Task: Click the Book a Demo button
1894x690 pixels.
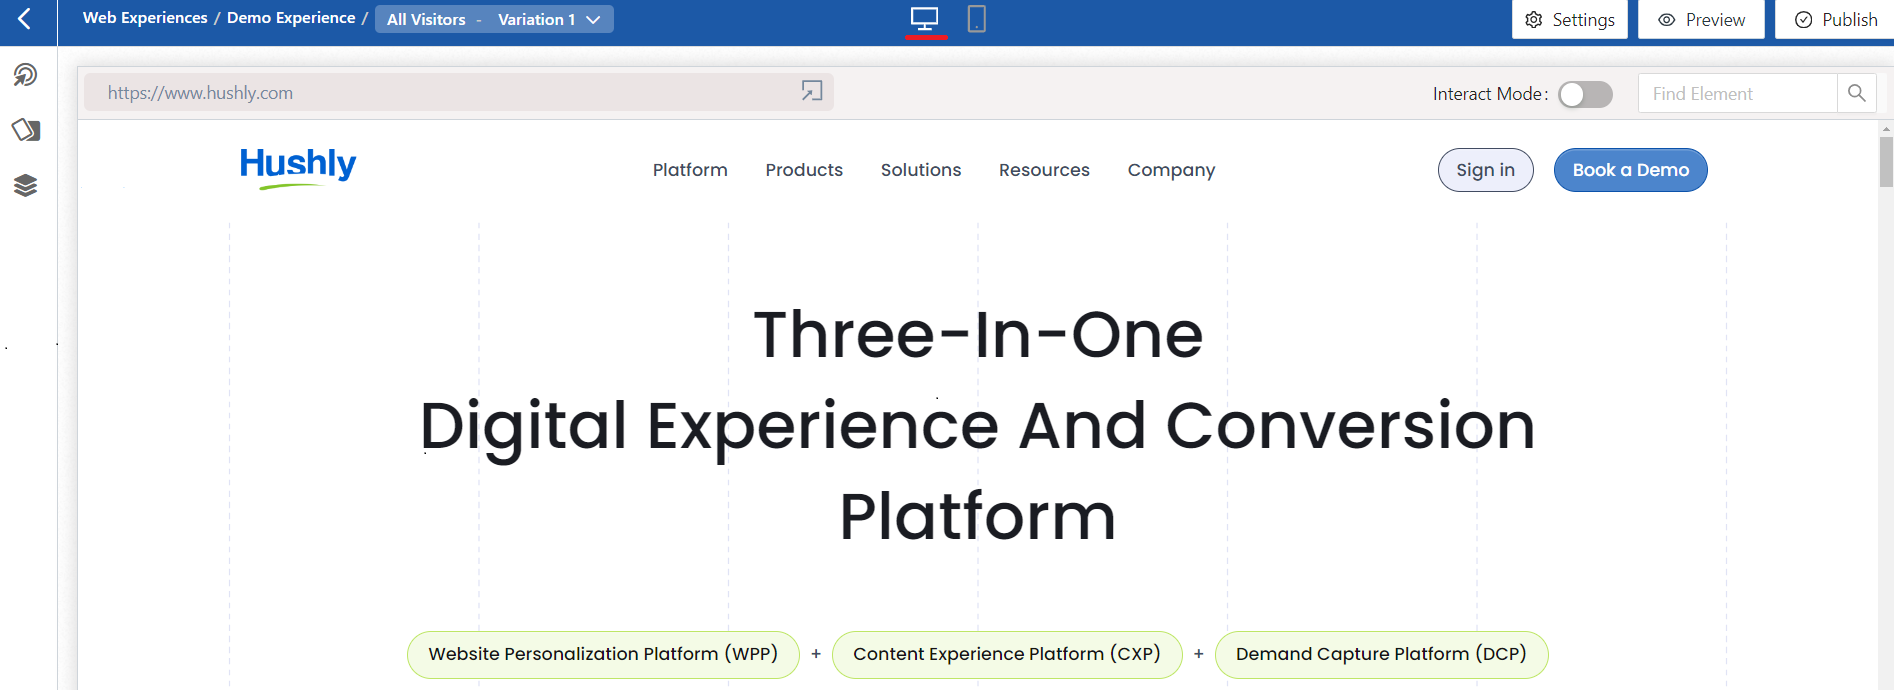Action: [x=1631, y=170]
